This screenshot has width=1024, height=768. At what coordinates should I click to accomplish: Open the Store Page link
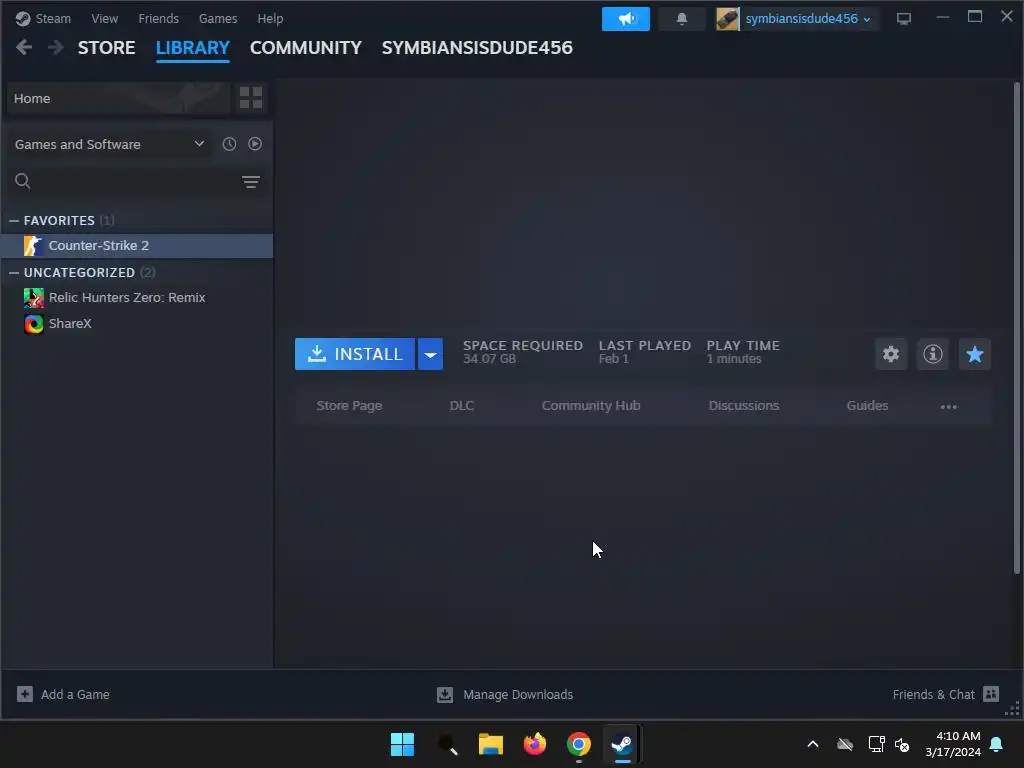pos(349,406)
